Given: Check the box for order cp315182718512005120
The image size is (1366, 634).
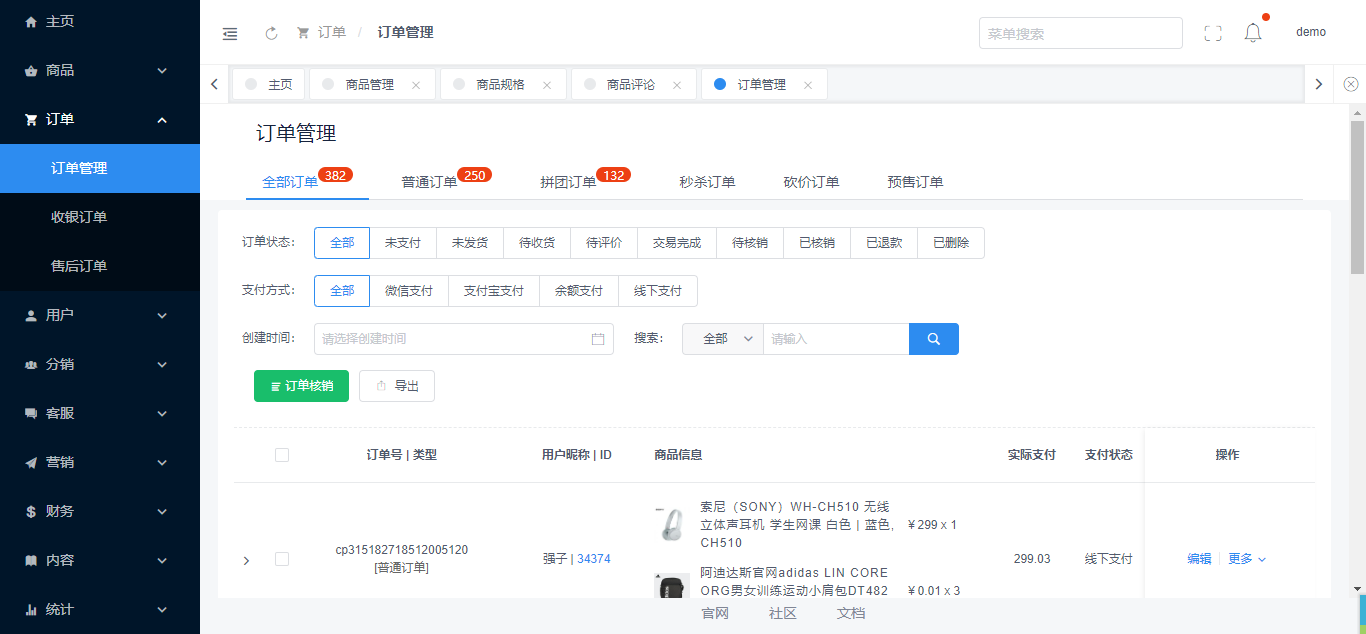Looking at the screenshot, I should pos(282,559).
